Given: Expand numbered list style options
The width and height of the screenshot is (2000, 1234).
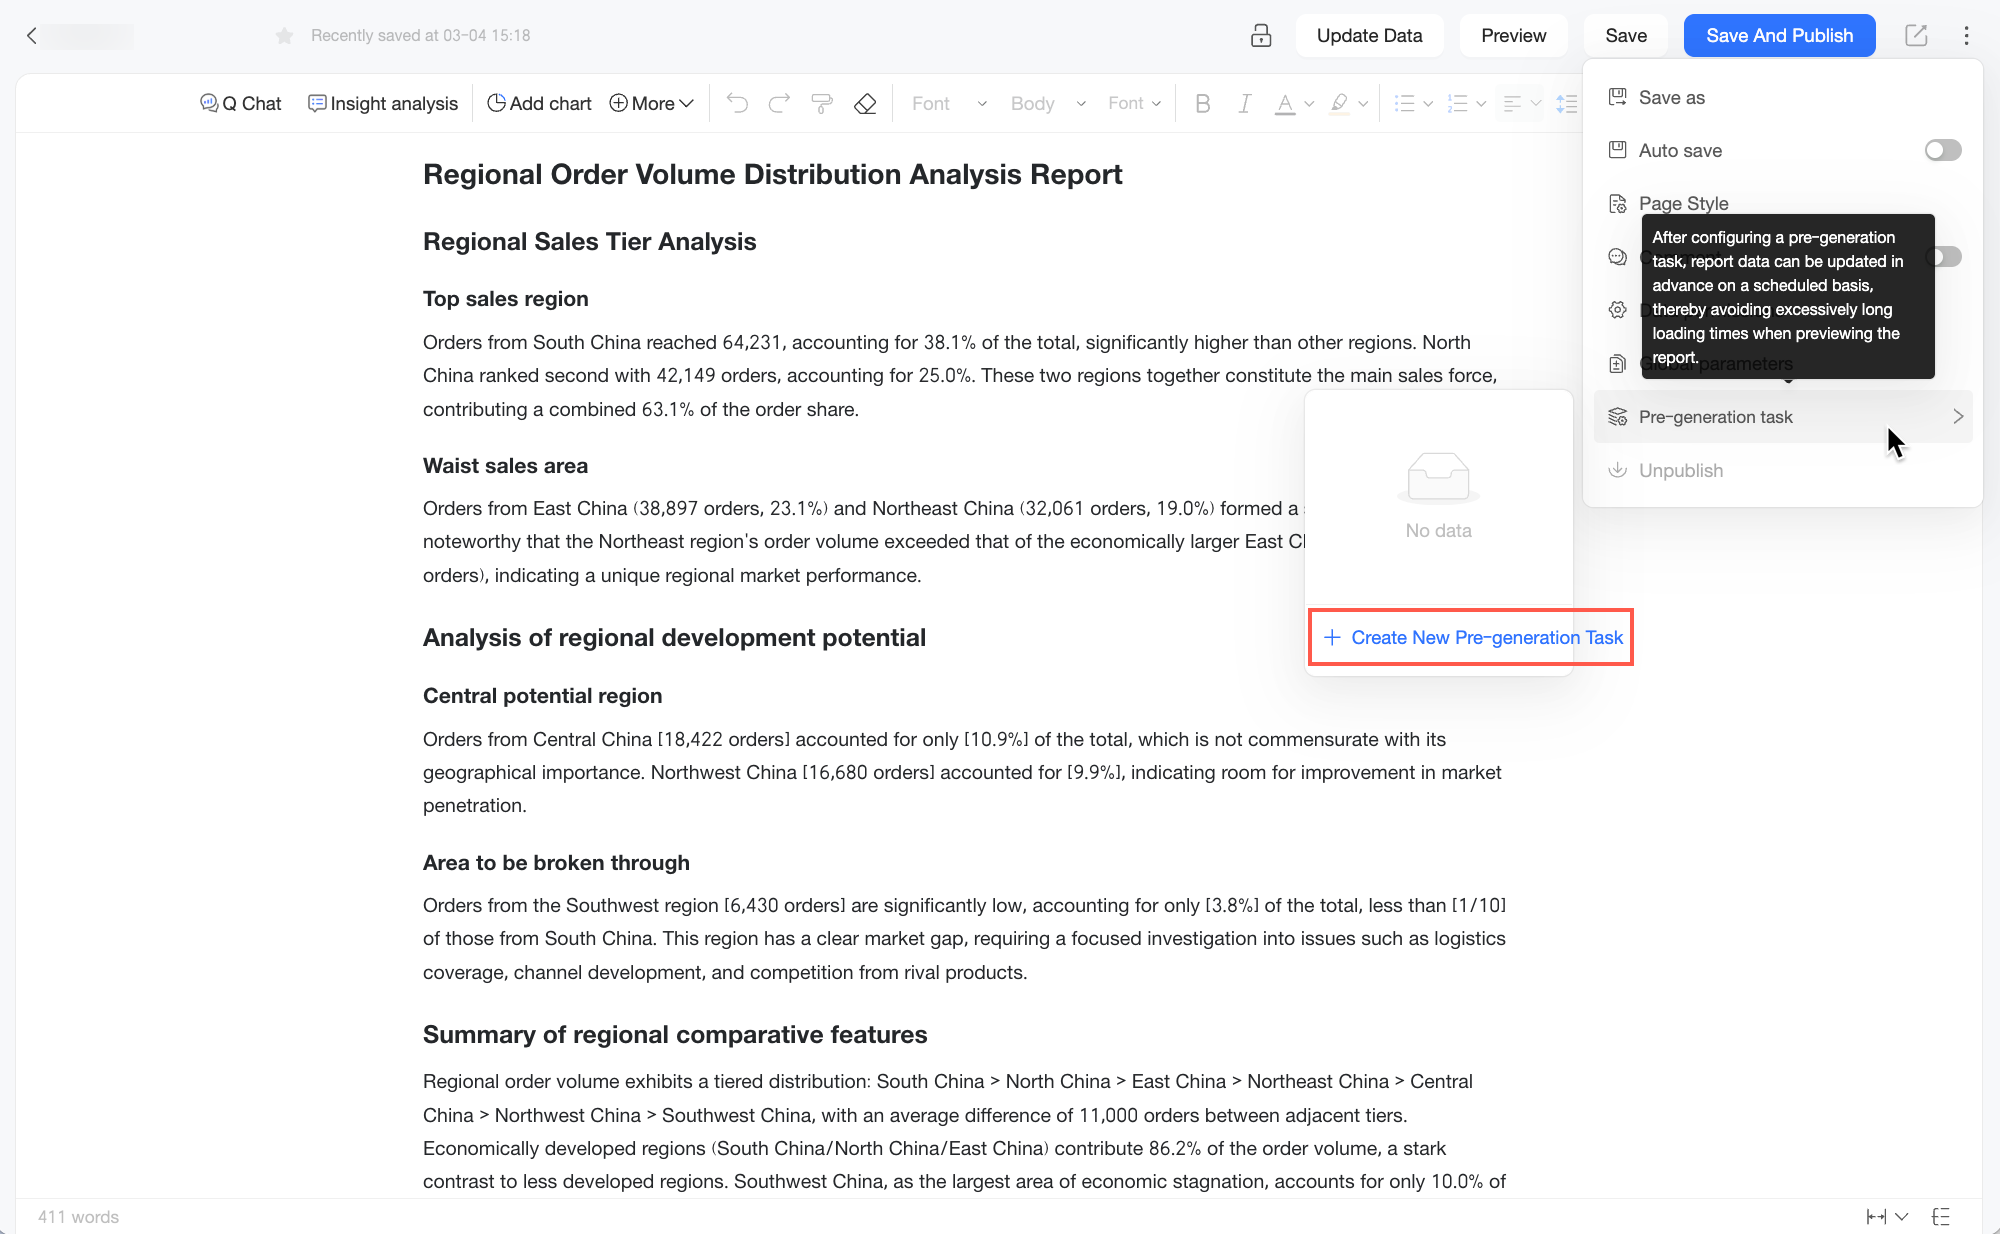Looking at the screenshot, I should pyautogui.click(x=1481, y=103).
